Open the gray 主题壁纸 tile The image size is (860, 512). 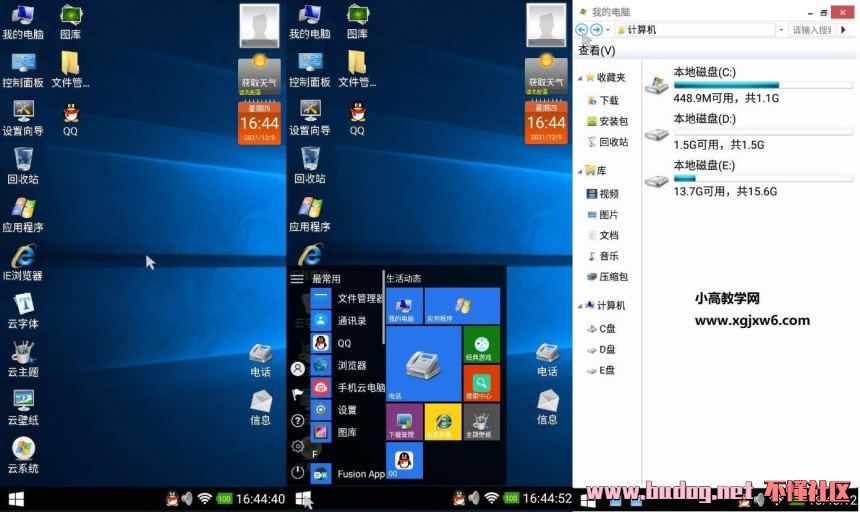[x=482, y=422]
